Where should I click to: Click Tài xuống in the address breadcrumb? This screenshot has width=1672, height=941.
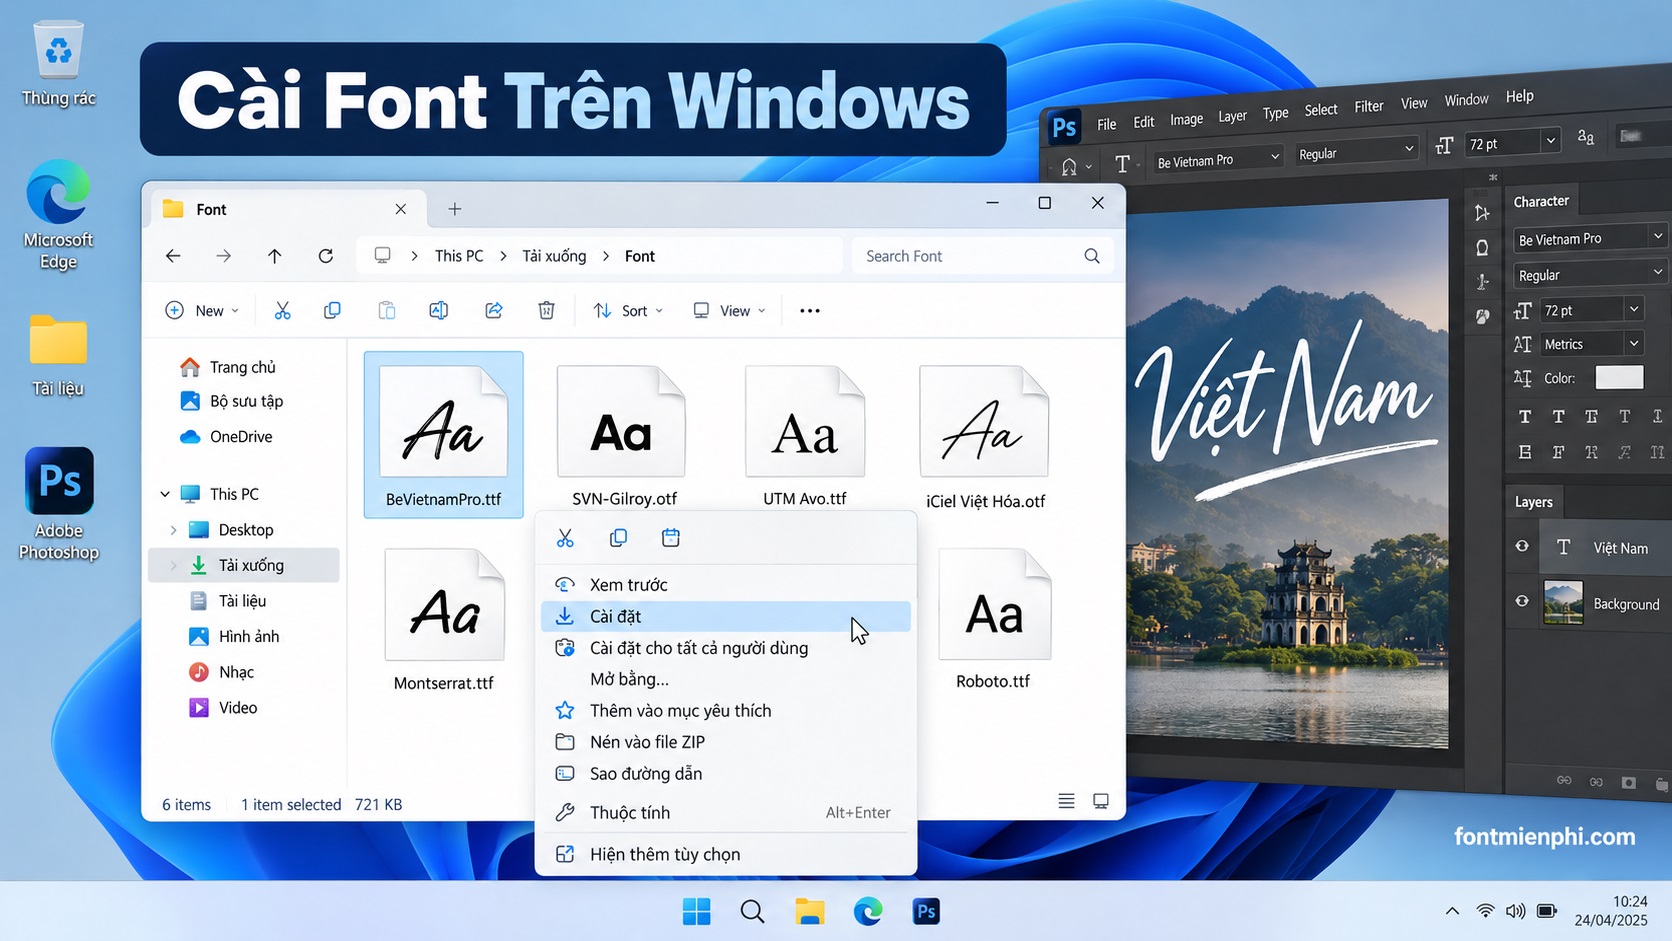(x=554, y=256)
